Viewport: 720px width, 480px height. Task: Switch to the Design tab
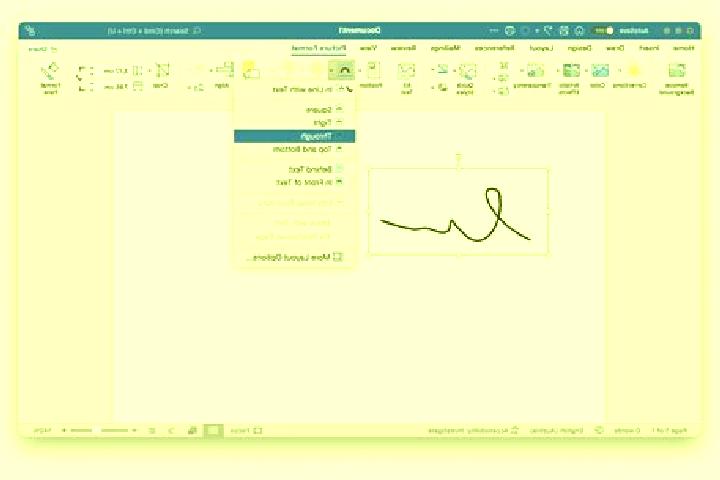click(x=580, y=48)
